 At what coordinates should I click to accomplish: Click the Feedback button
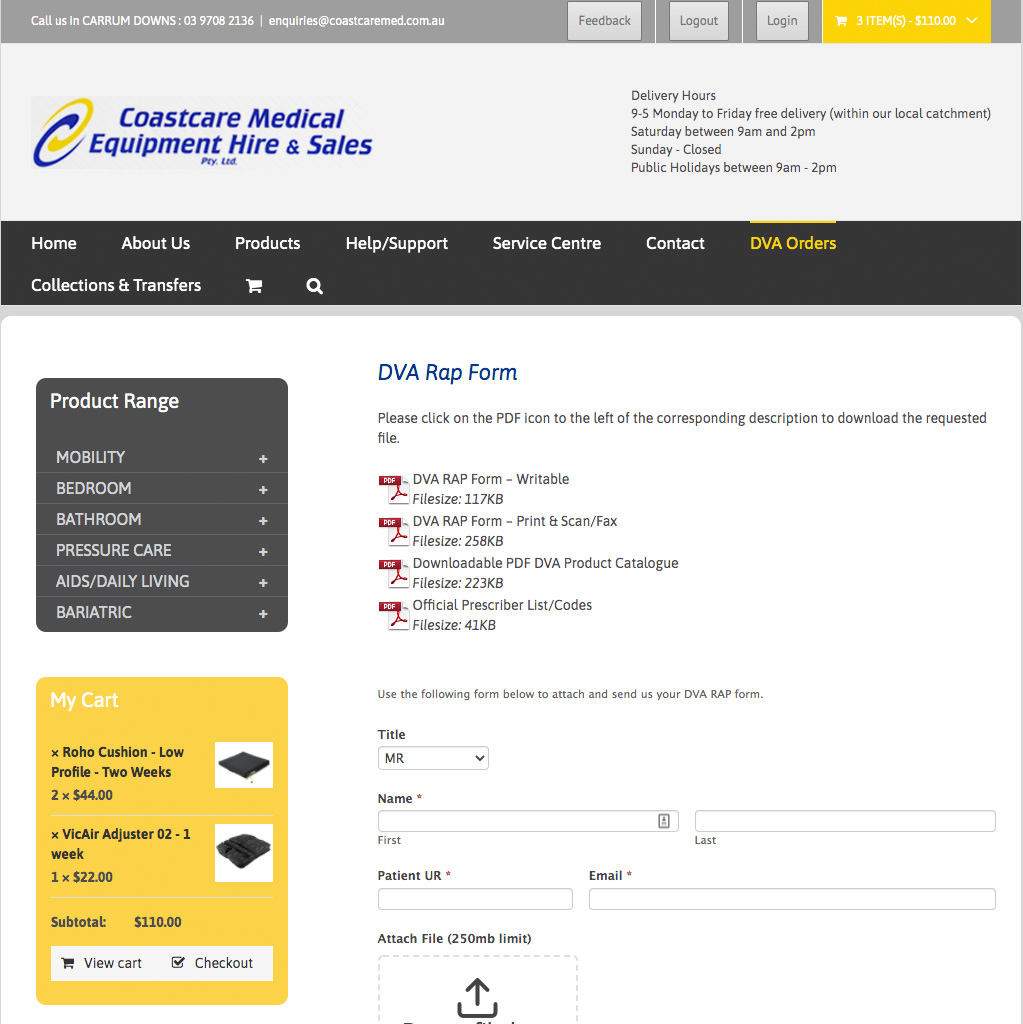604,21
